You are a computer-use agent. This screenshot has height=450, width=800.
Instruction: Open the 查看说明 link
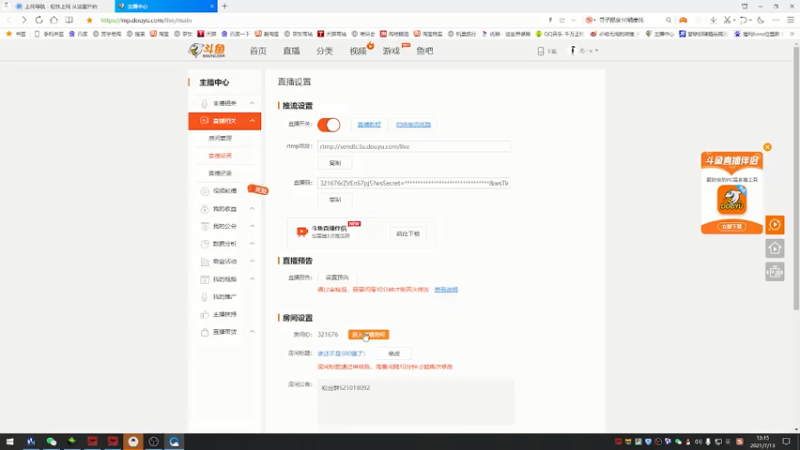[446, 290]
